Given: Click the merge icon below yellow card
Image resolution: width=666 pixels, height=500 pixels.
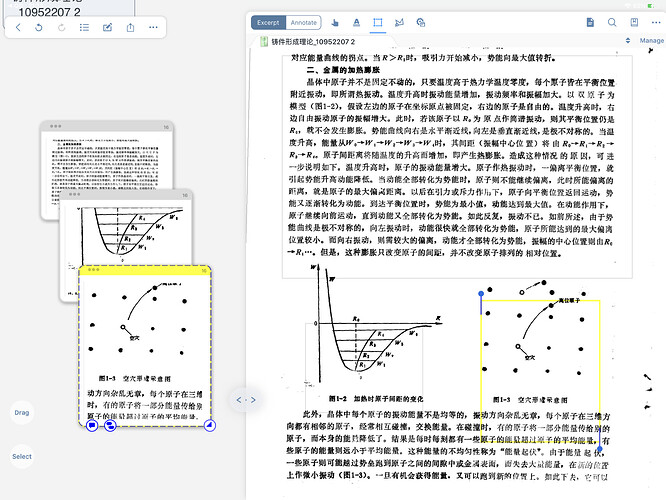Looking at the screenshot, I should 110,425.
